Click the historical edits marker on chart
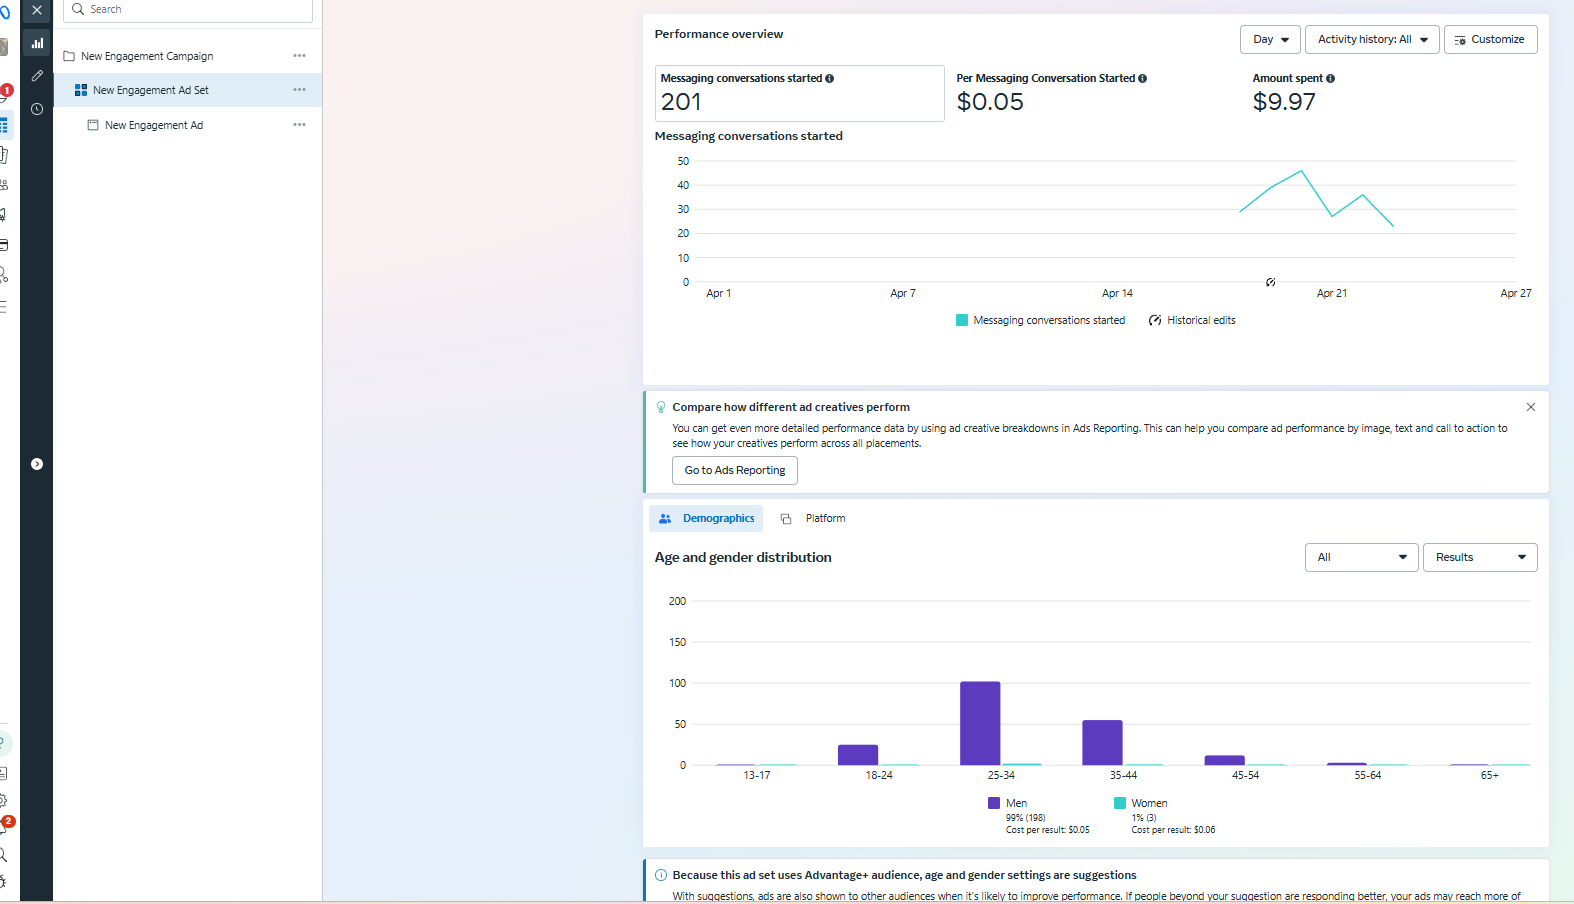The width and height of the screenshot is (1574, 904). [x=1270, y=282]
